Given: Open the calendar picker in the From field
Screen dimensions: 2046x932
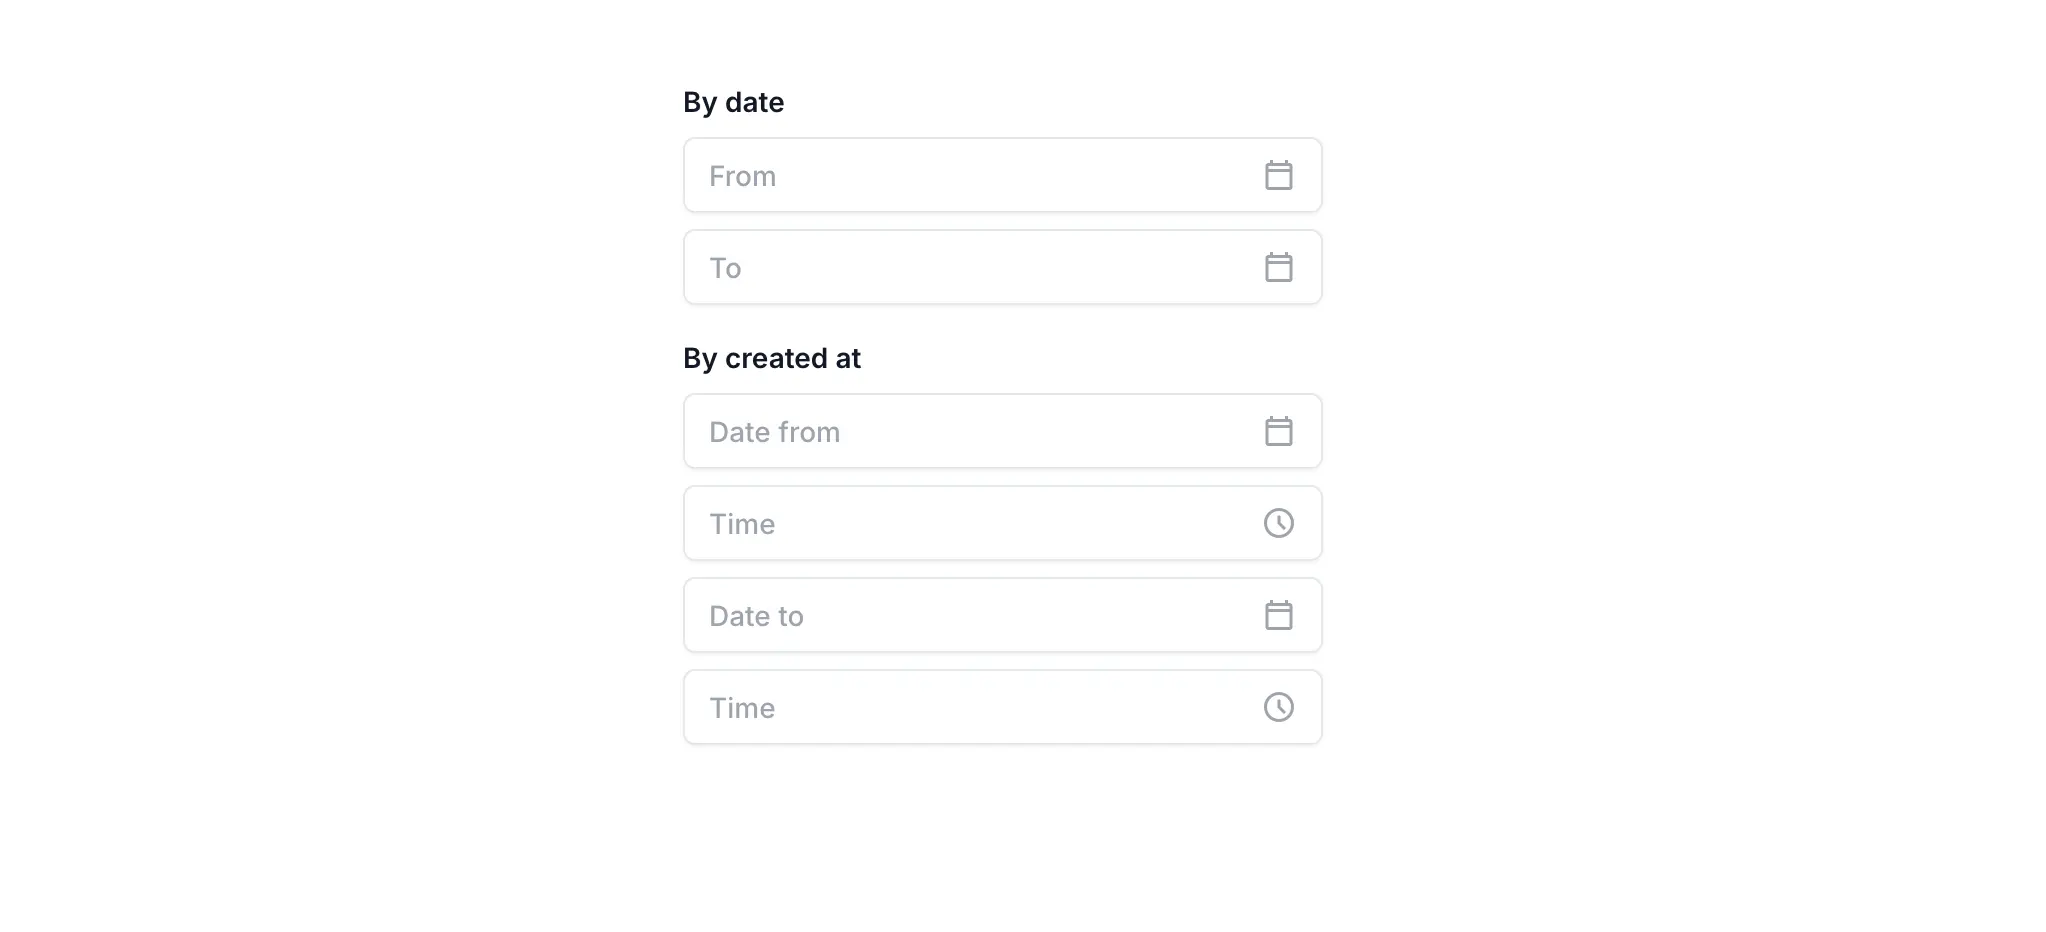Looking at the screenshot, I should 1278,175.
